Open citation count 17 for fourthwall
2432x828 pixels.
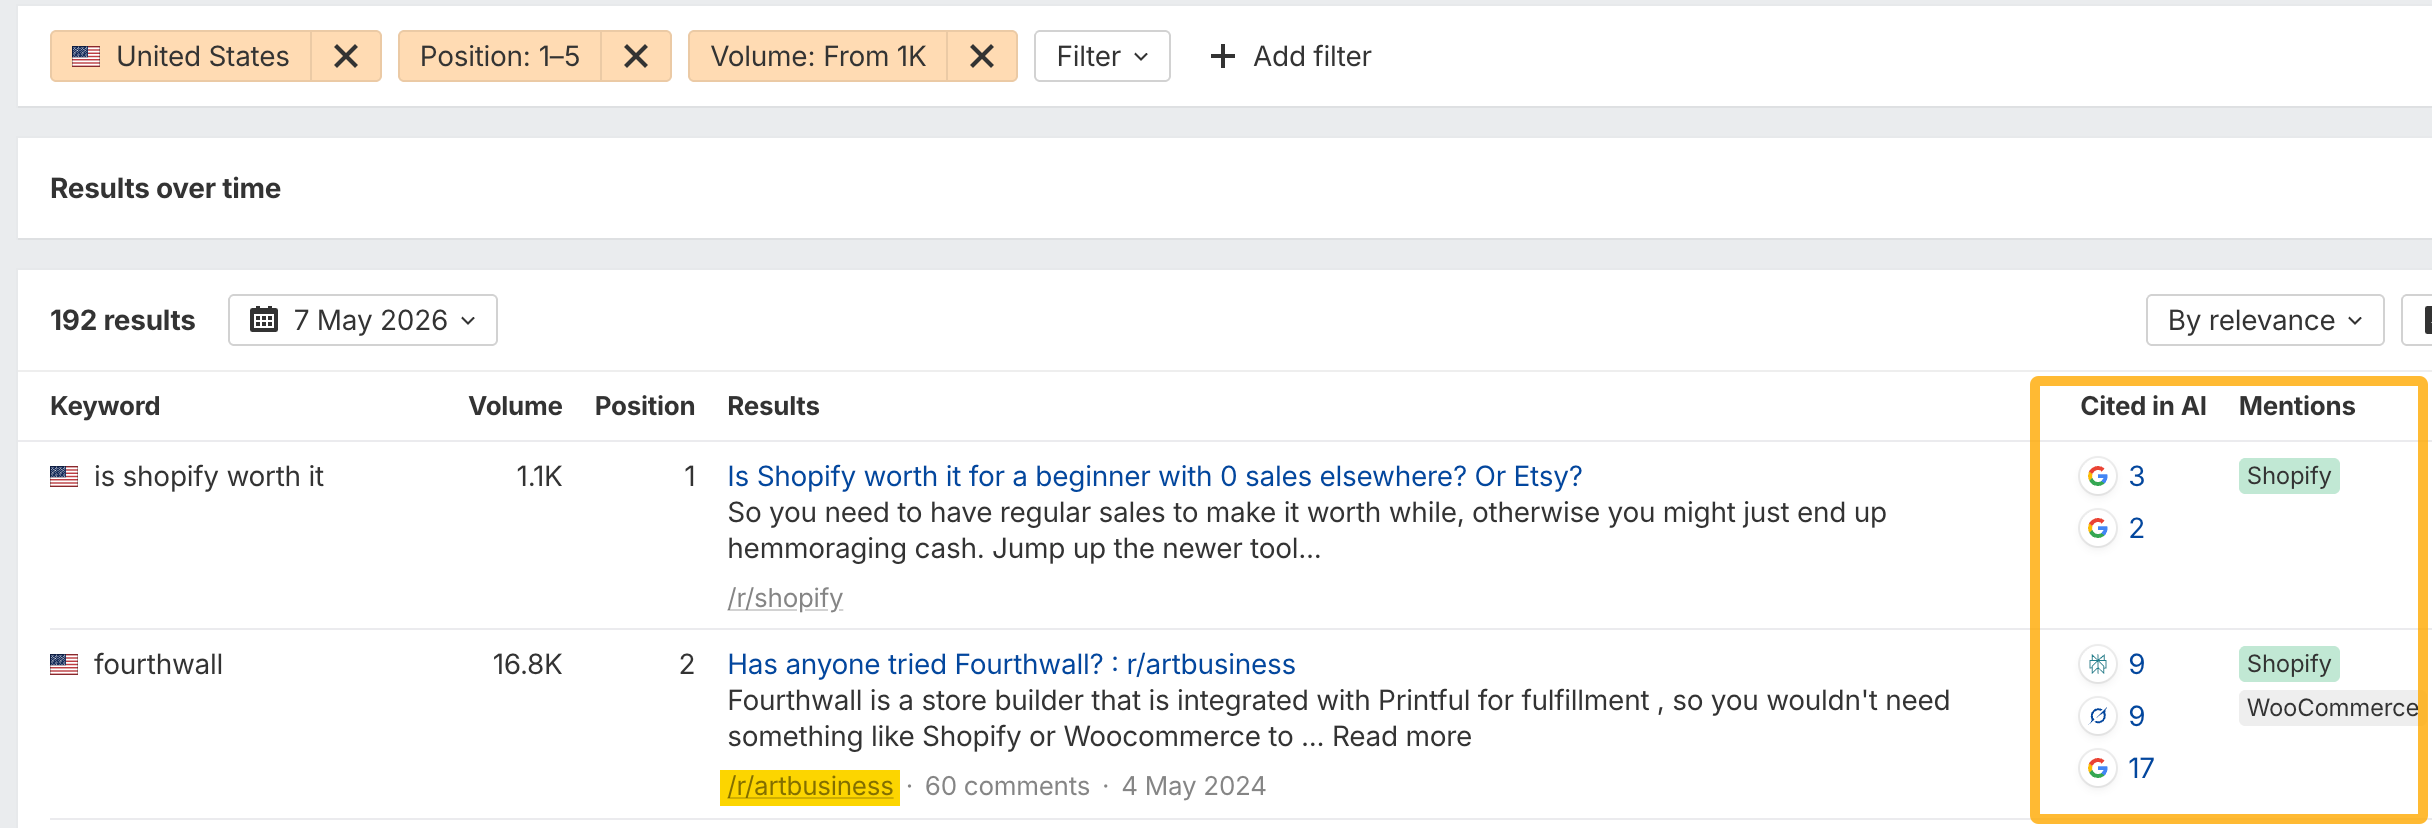[2141, 768]
